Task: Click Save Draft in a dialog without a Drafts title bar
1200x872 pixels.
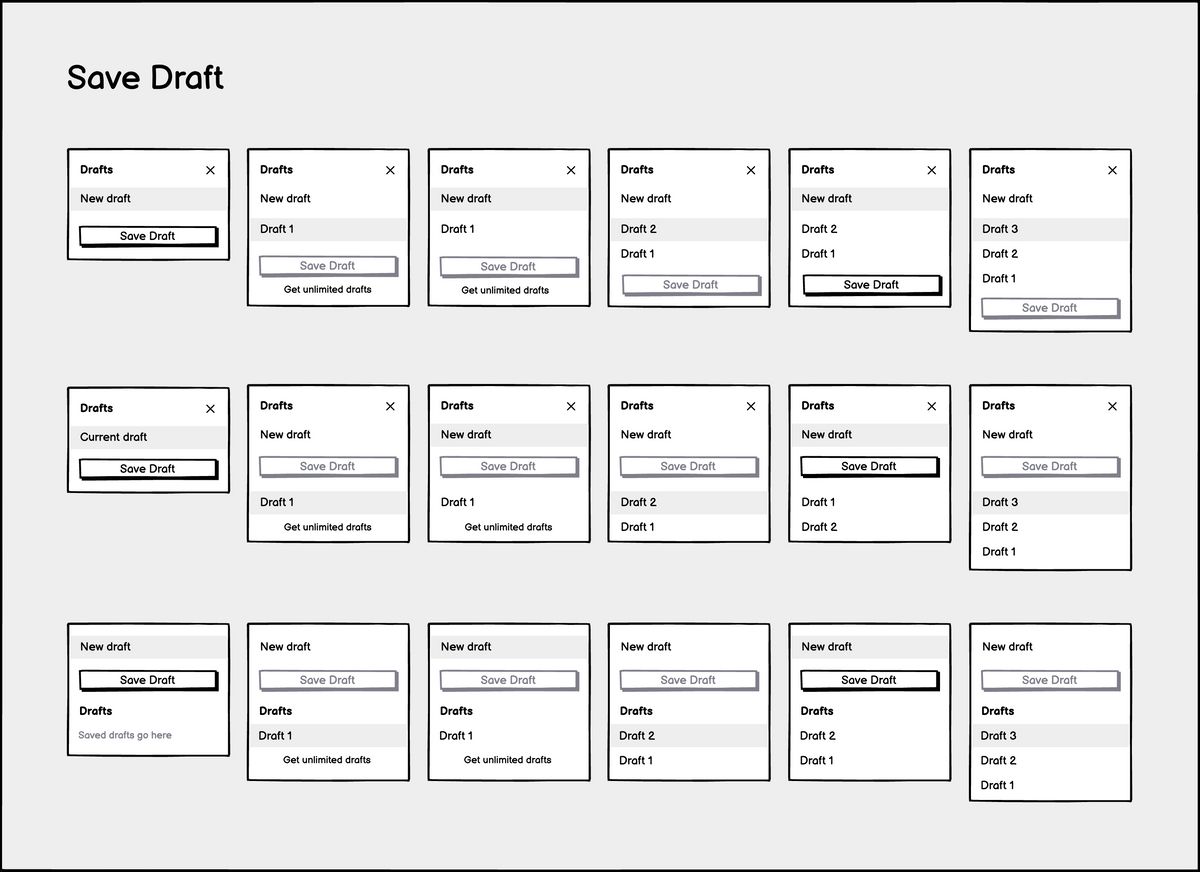Action: coord(148,680)
